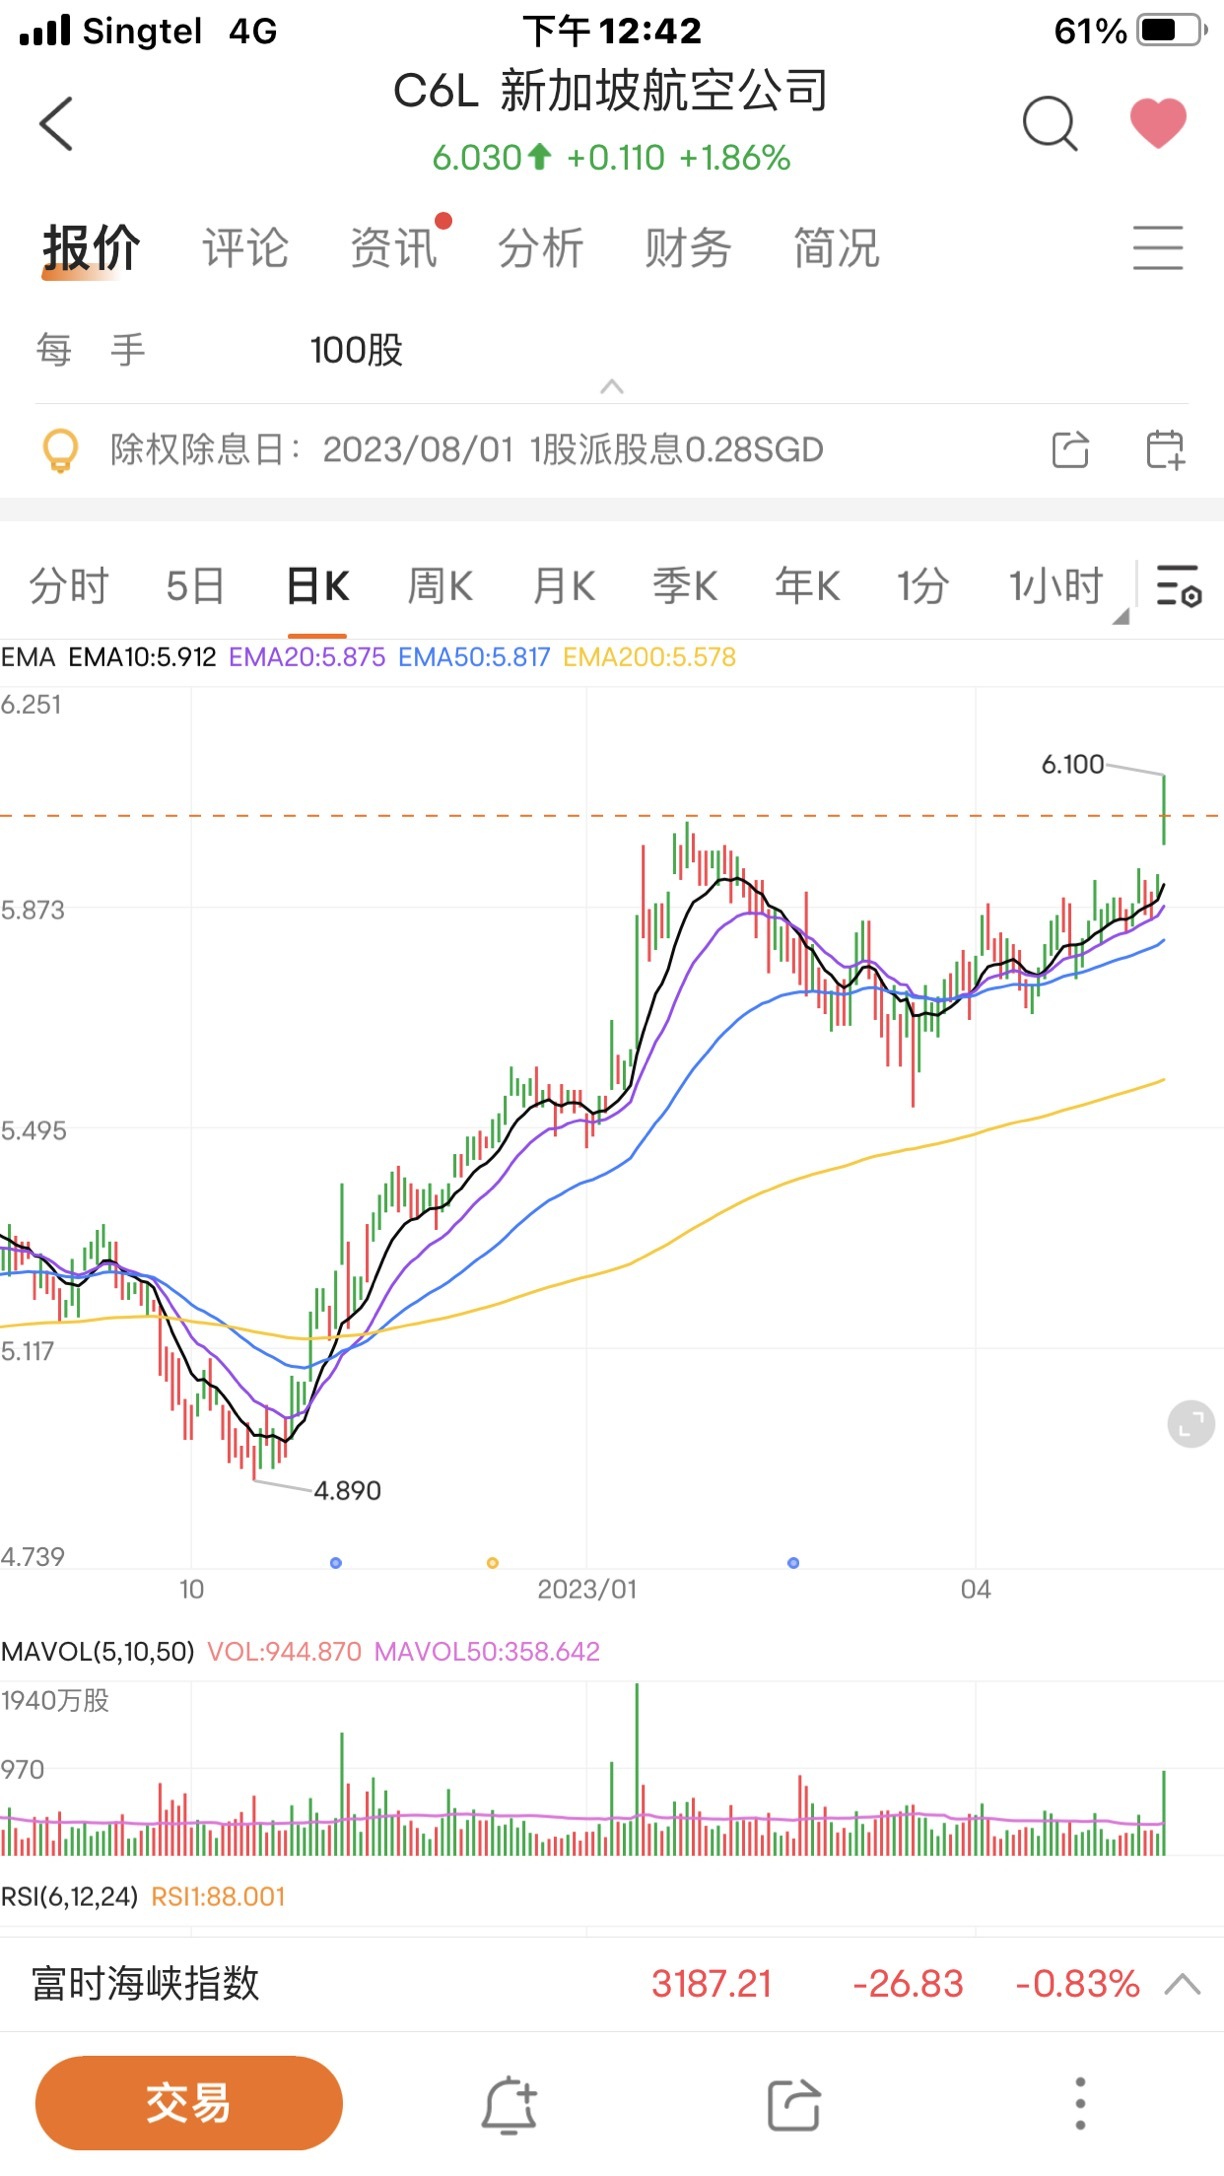The height and width of the screenshot is (2176, 1224).
Task: Go to the 简况 tab
Action: (x=837, y=248)
